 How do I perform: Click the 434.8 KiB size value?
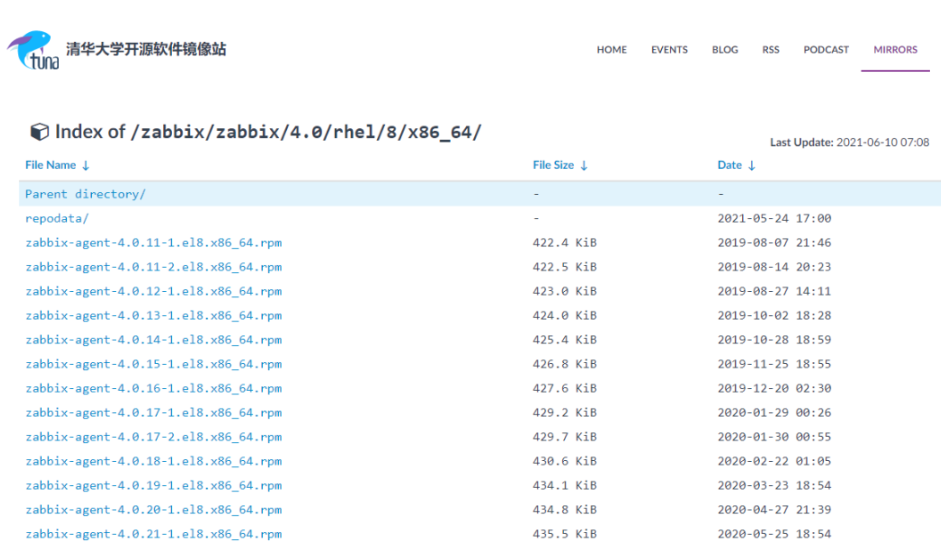point(565,510)
